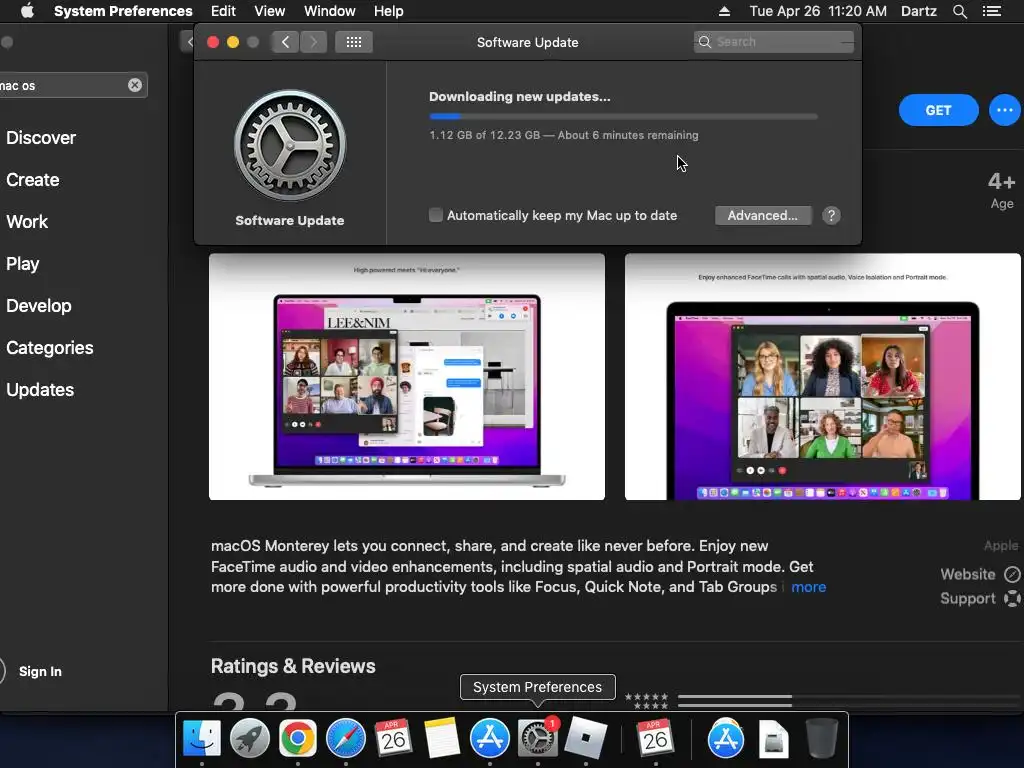Screen dimensions: 1024x768
Task: Launch Launchpad rocket icon in Dock
Action: 249,738
